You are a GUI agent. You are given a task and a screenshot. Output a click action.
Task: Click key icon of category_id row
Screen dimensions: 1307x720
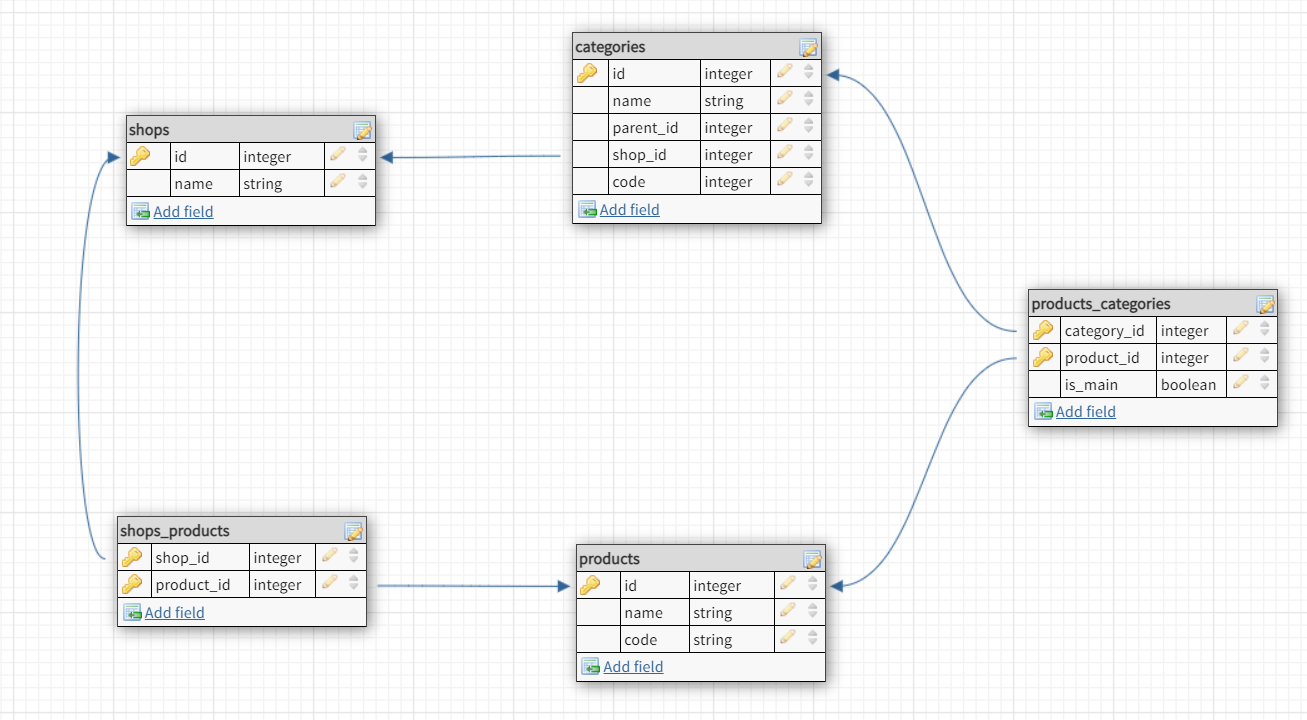click(1043, 330)
